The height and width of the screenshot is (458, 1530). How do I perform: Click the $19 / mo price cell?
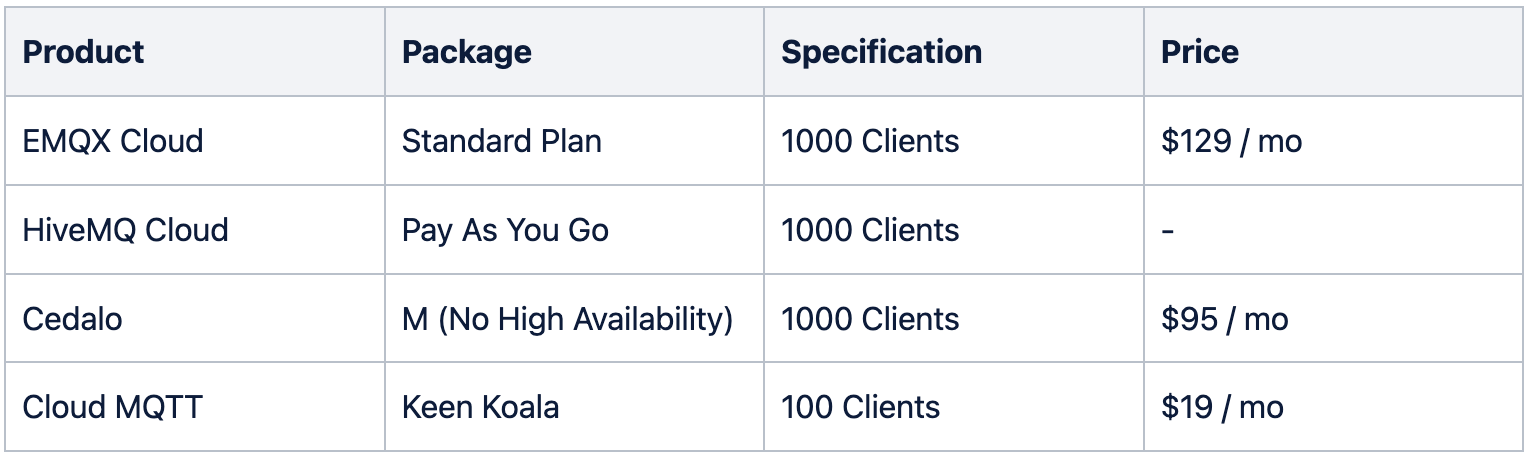click(x=1222, y=407)
